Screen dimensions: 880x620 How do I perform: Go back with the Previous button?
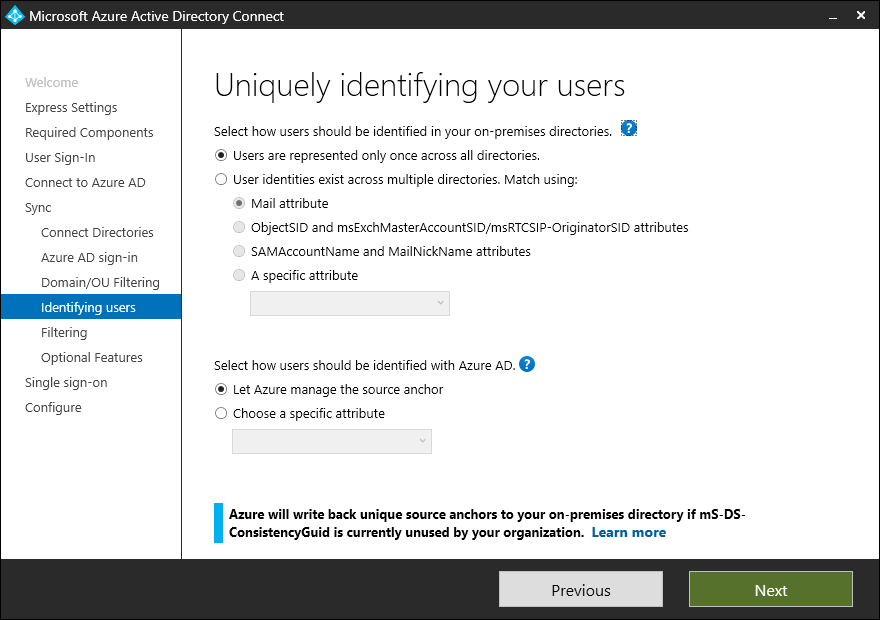click(580, 590)
